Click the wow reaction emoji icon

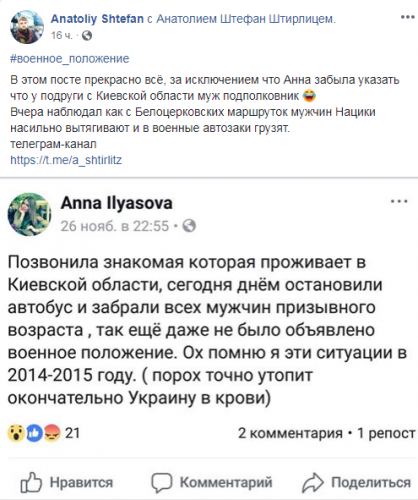[x=16, y=433]
